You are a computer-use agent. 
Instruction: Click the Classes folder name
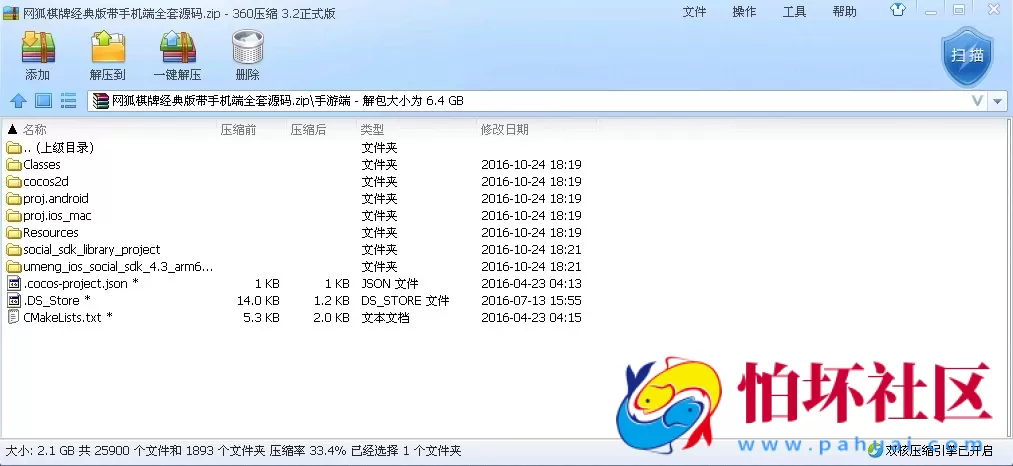pyautogui.click(x=42, y=164)
